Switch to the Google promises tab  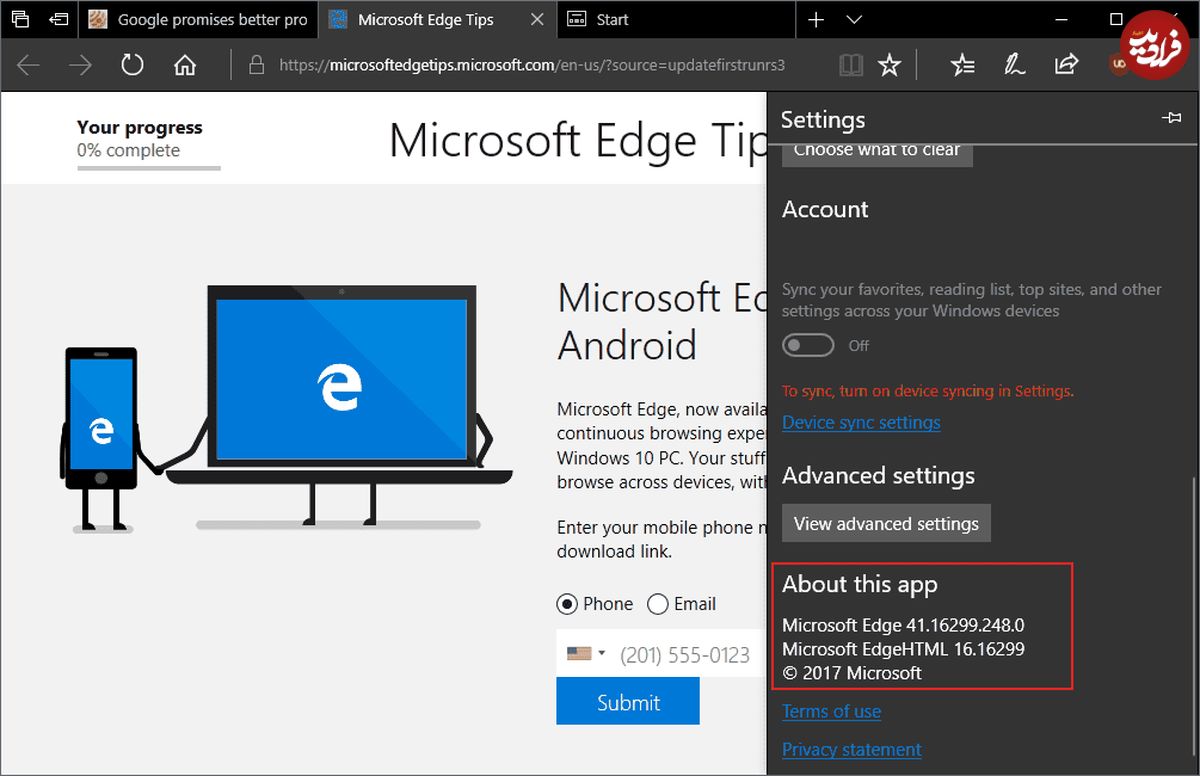pyautogui.click(x=200, y=19)
